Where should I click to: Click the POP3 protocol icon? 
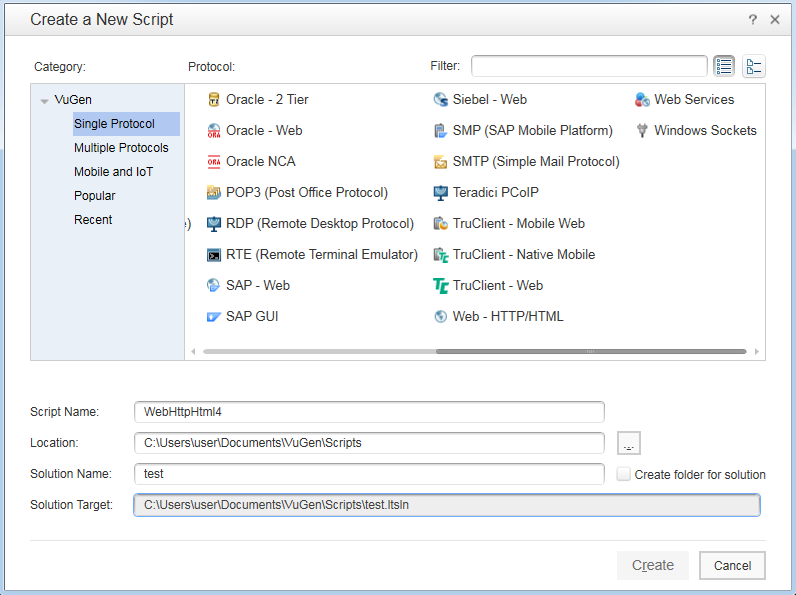(214, 192)
